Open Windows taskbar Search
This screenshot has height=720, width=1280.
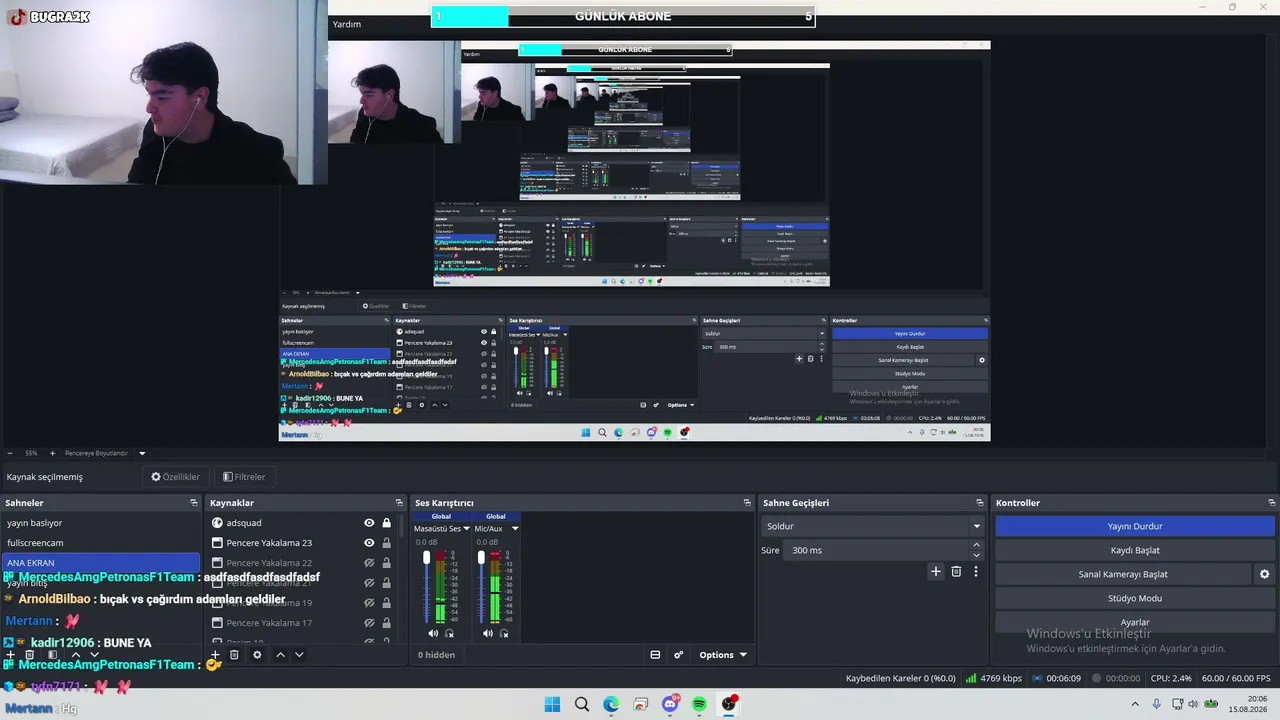581,705
